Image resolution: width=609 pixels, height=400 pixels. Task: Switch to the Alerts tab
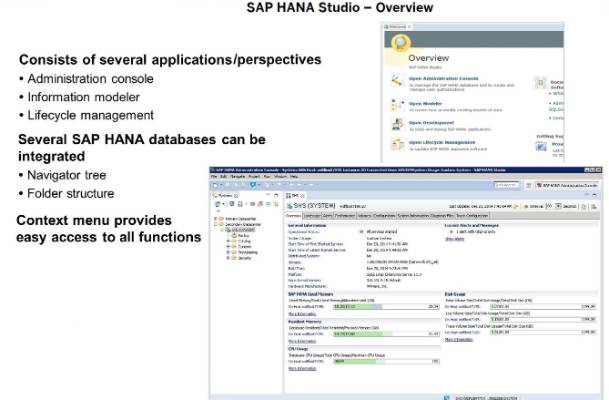tap(327, 216)
